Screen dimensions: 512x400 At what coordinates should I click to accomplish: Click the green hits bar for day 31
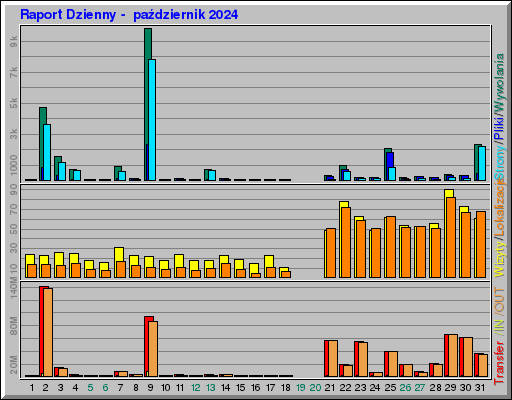coord(476,162)
